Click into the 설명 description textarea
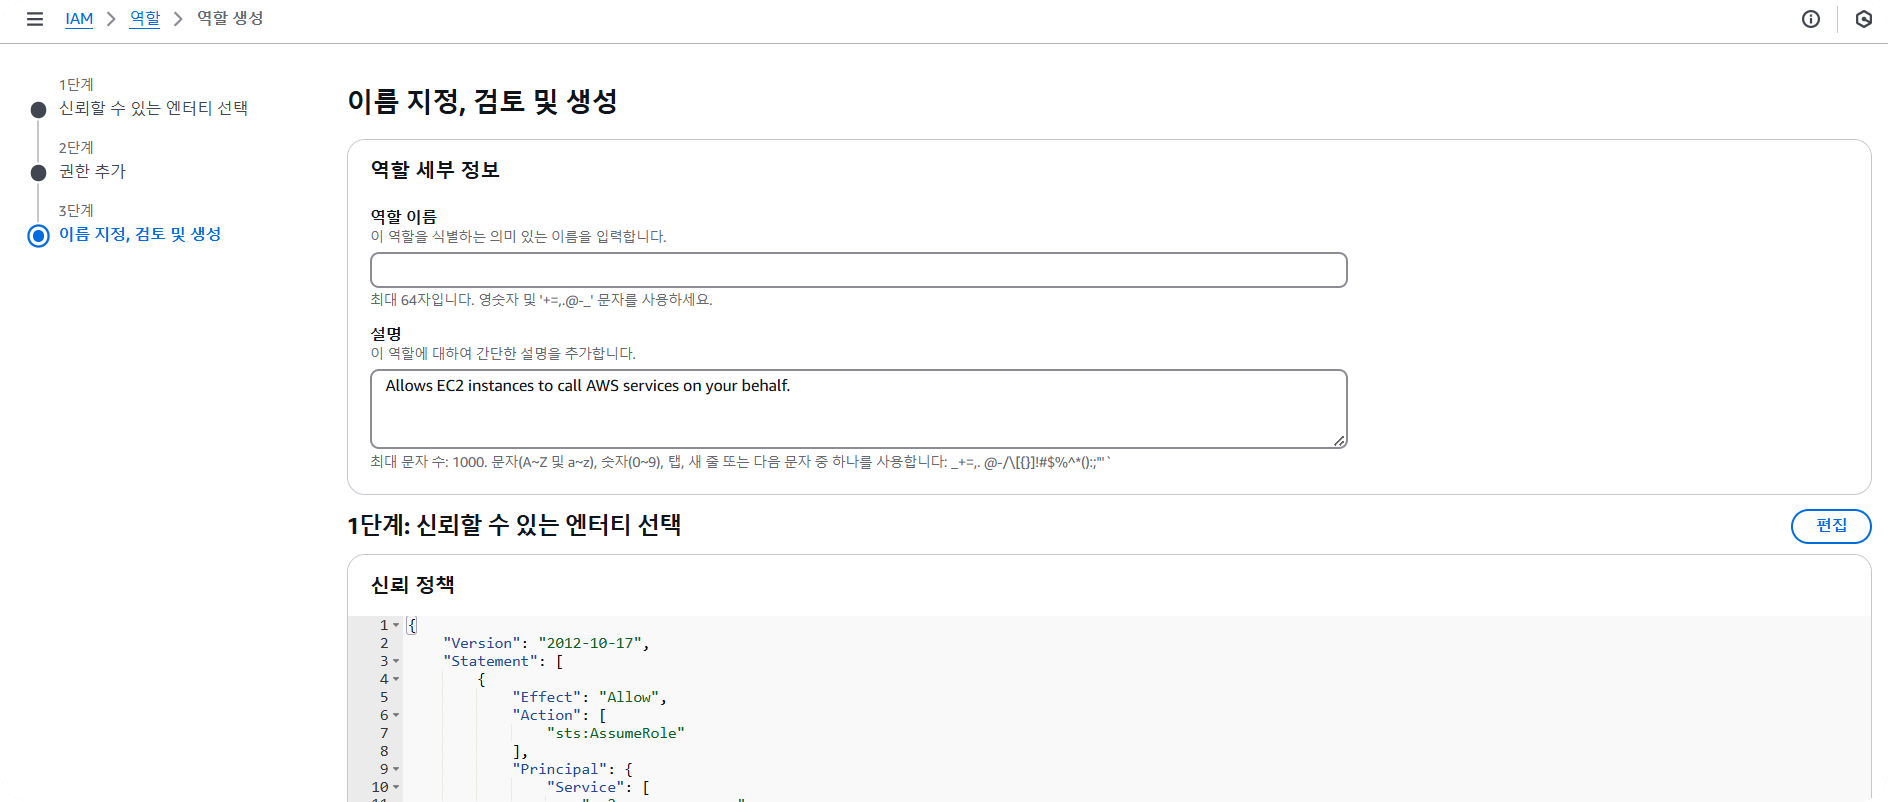1888x802 pixels. pyautogui.click(x=859, y=409)
